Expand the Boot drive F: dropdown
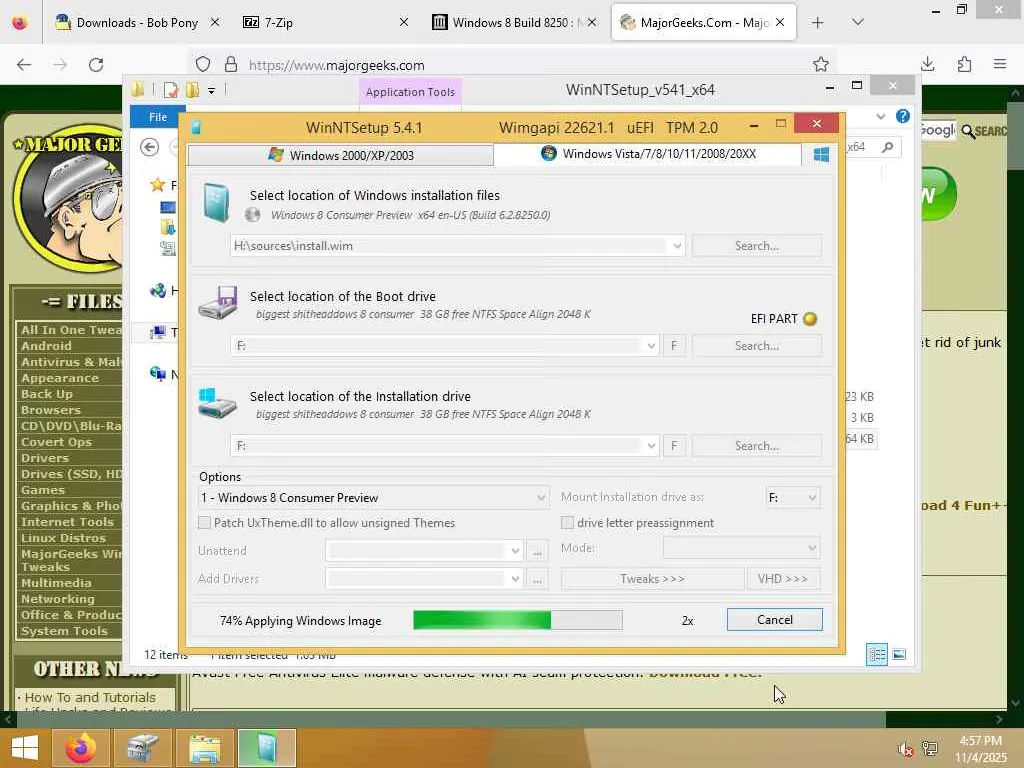The width and height of the screenshot is (1024, 768). (x=650, y=345)
